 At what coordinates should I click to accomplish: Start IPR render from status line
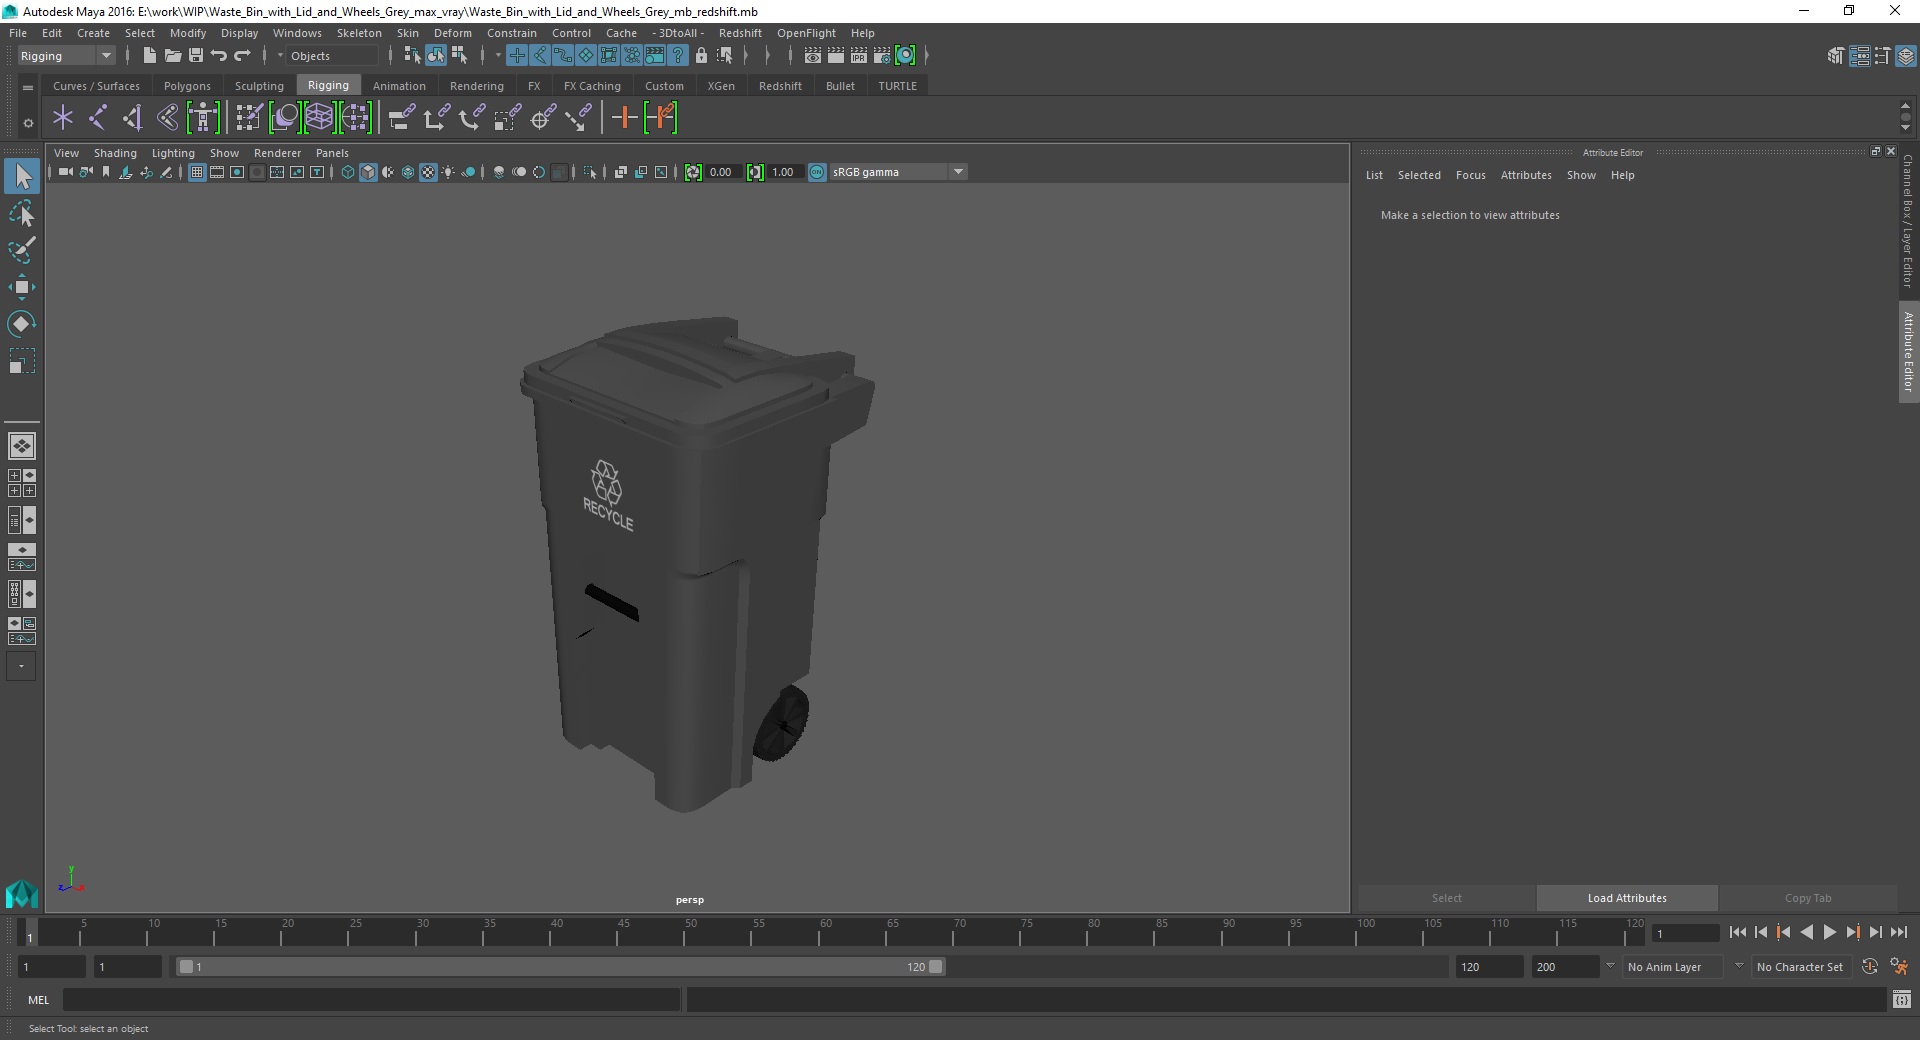click(x=859, y=56)
